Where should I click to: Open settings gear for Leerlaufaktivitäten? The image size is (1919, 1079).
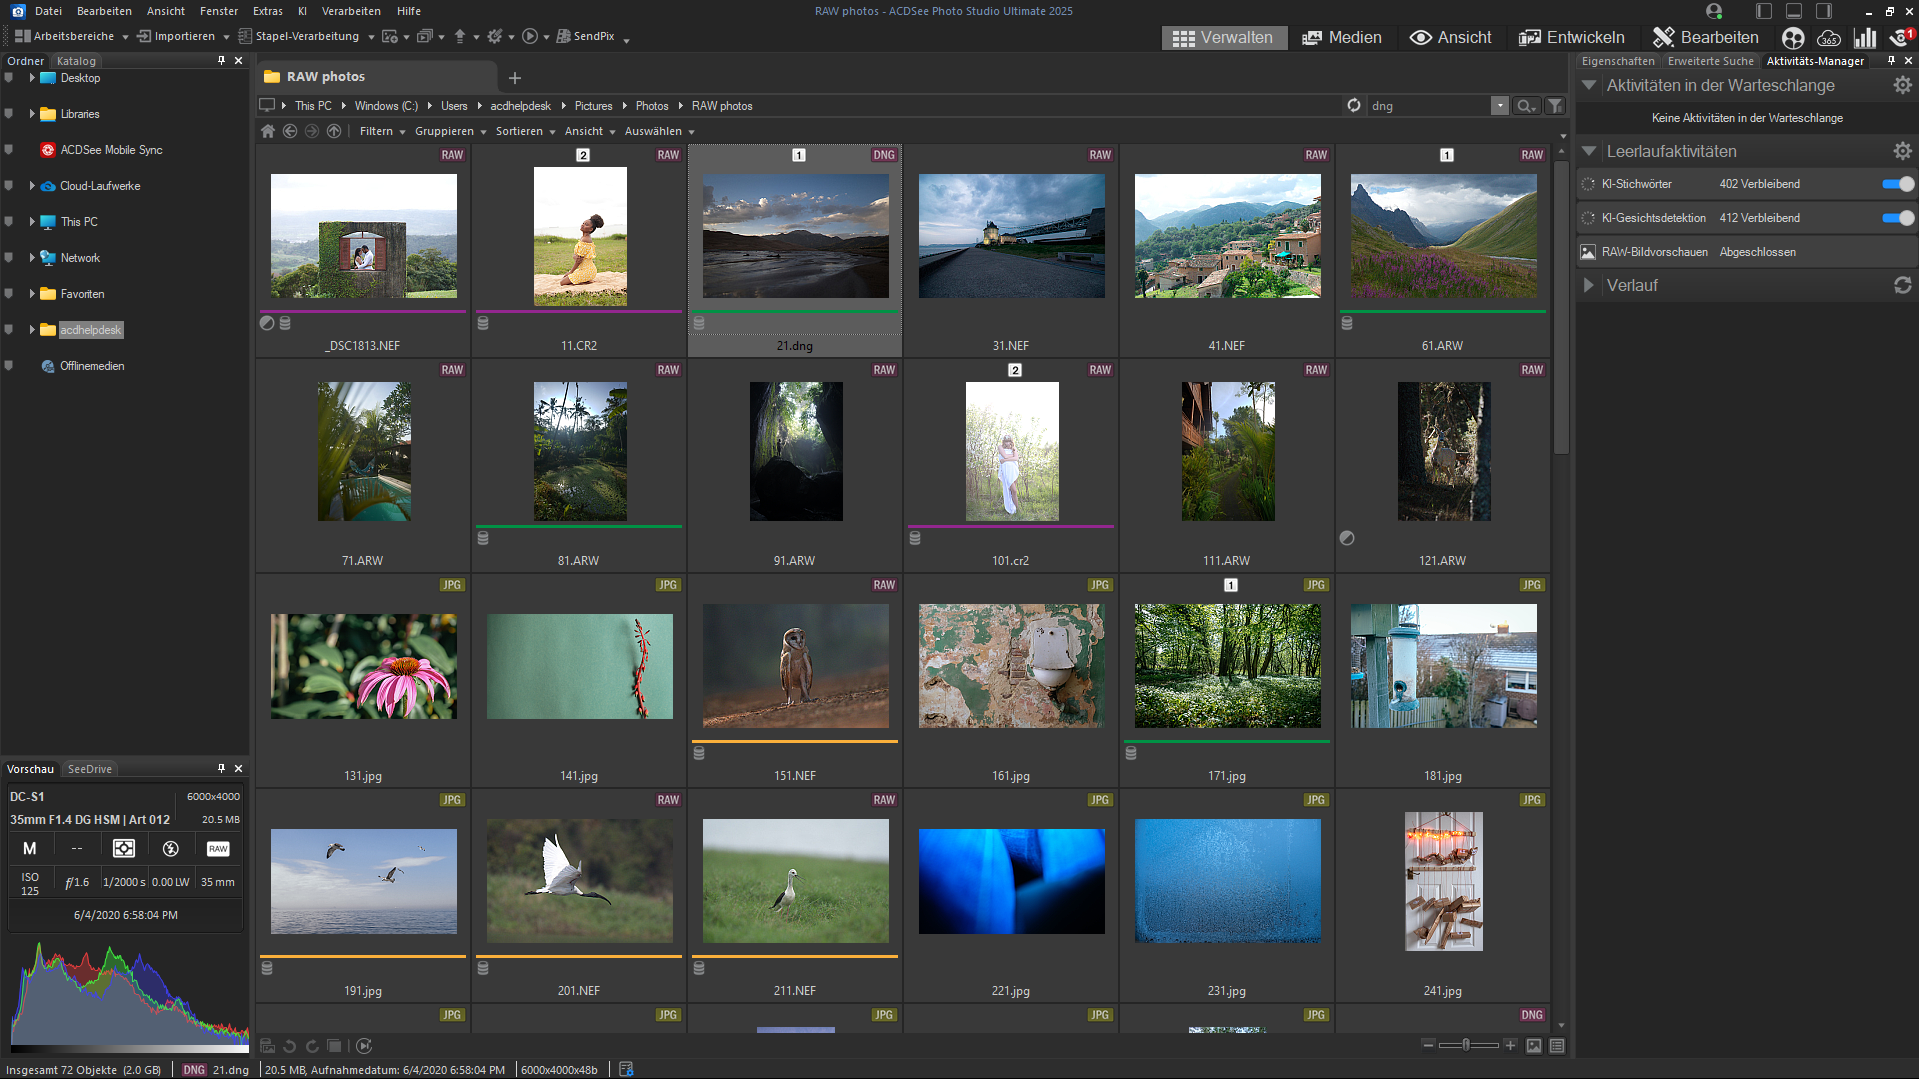point(1902,151)
